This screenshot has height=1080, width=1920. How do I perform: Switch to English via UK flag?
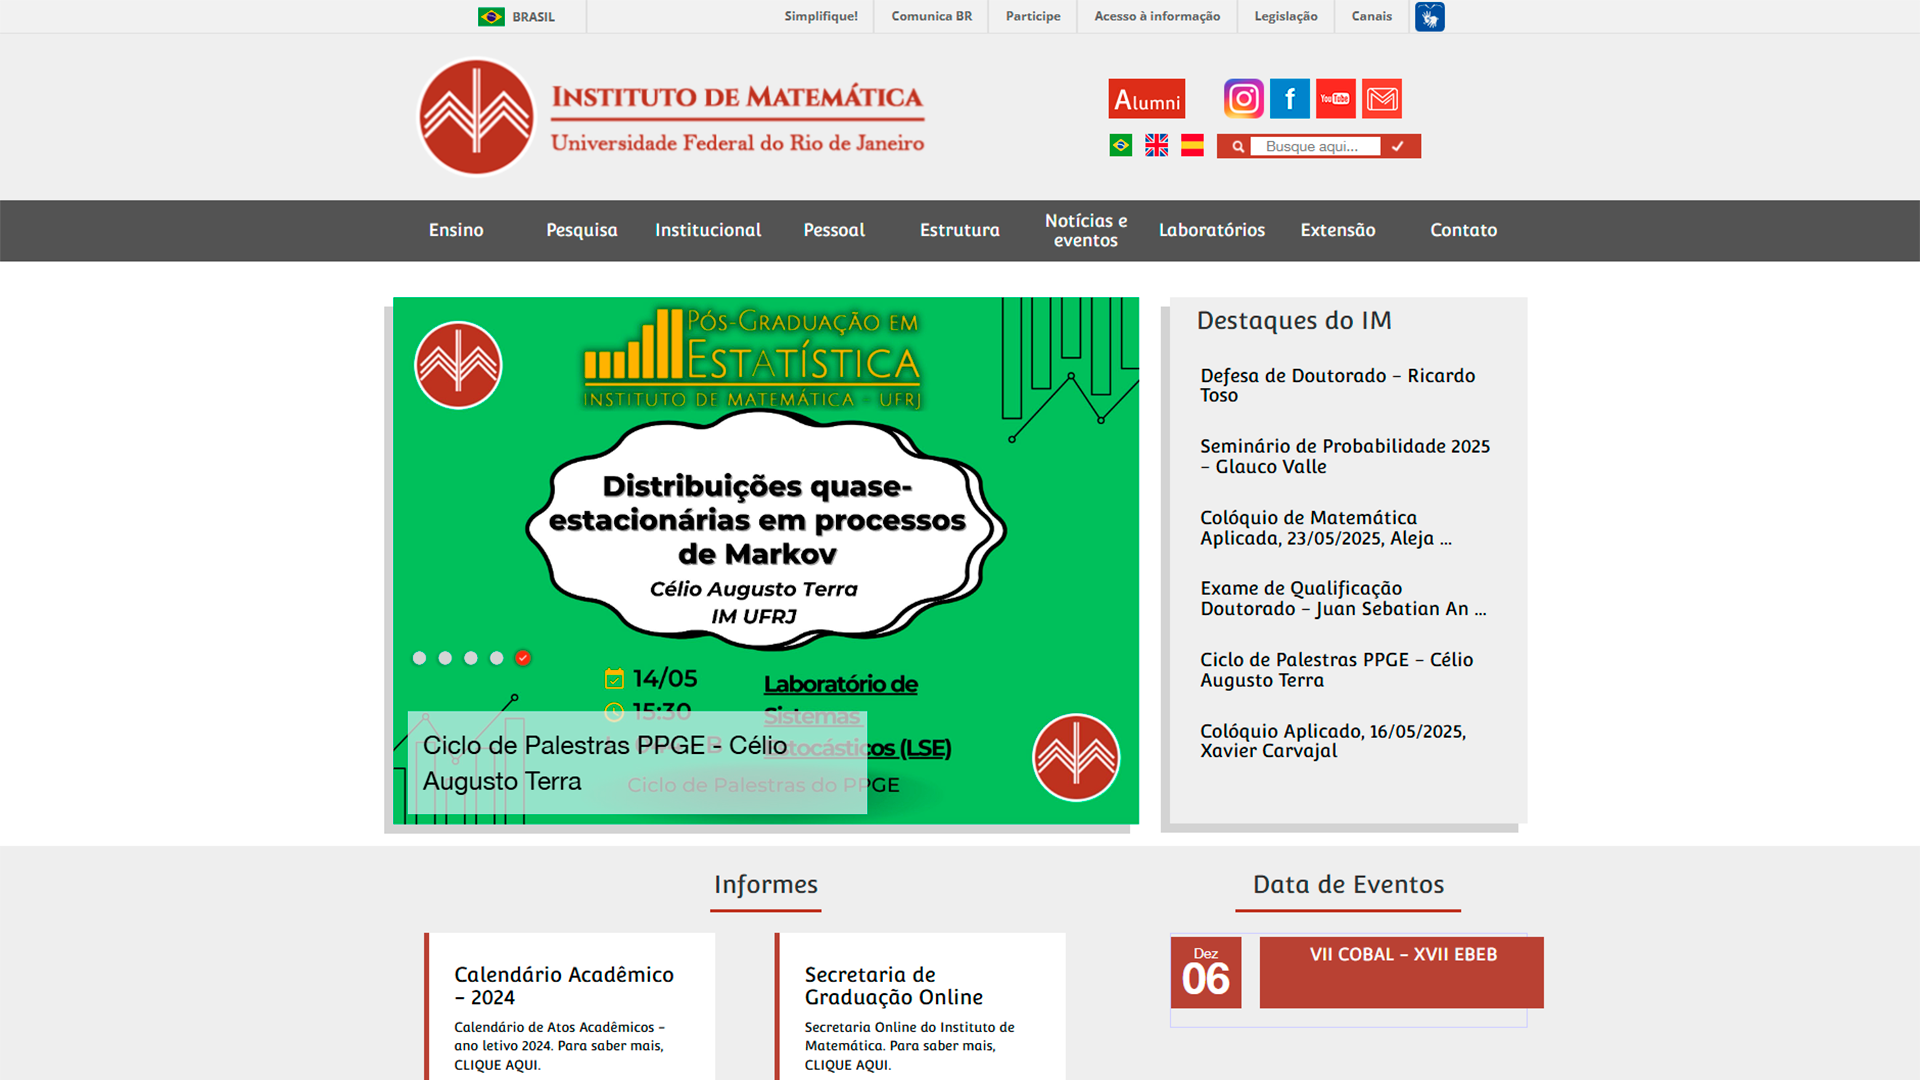pyautogui.click(x=1156, y=146)
